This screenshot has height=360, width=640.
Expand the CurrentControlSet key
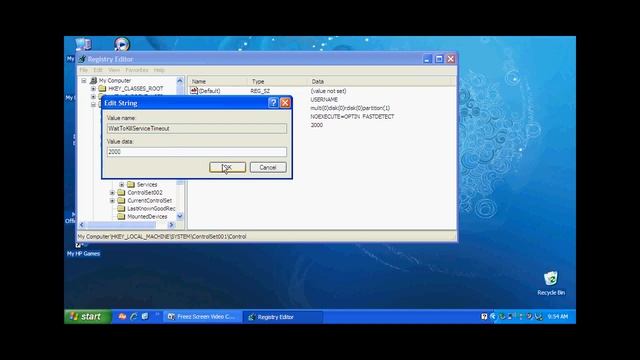[112, 201]
